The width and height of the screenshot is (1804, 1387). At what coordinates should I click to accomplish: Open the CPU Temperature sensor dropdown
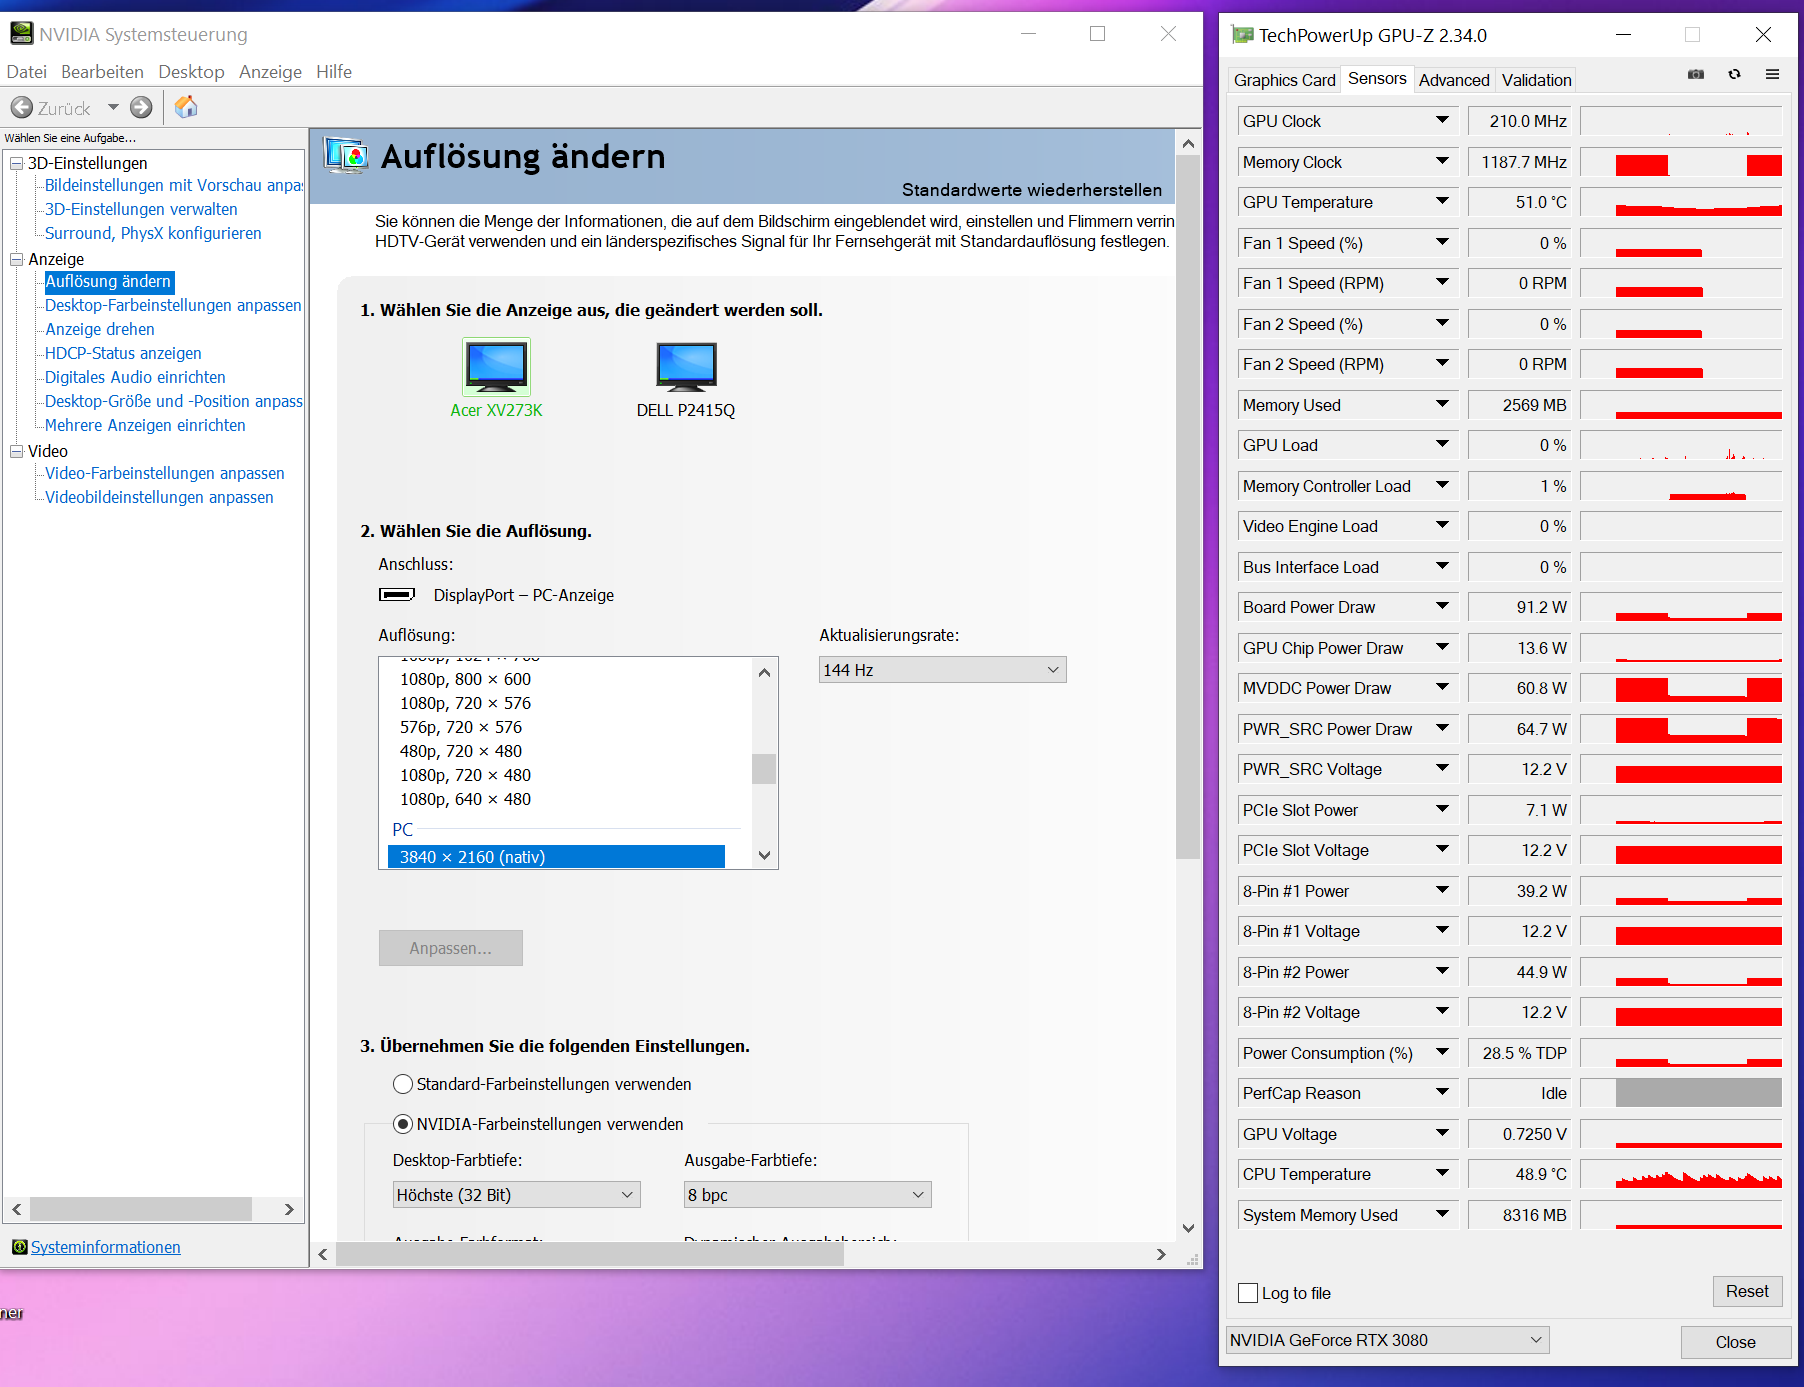click(x=1442, y=1174)
